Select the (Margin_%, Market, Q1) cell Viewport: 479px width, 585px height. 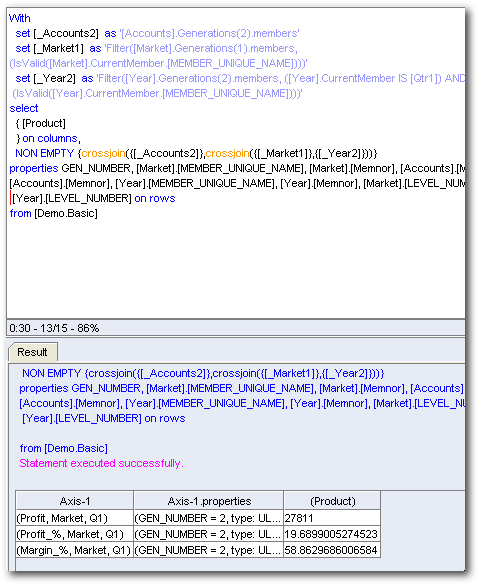[75, 550]
